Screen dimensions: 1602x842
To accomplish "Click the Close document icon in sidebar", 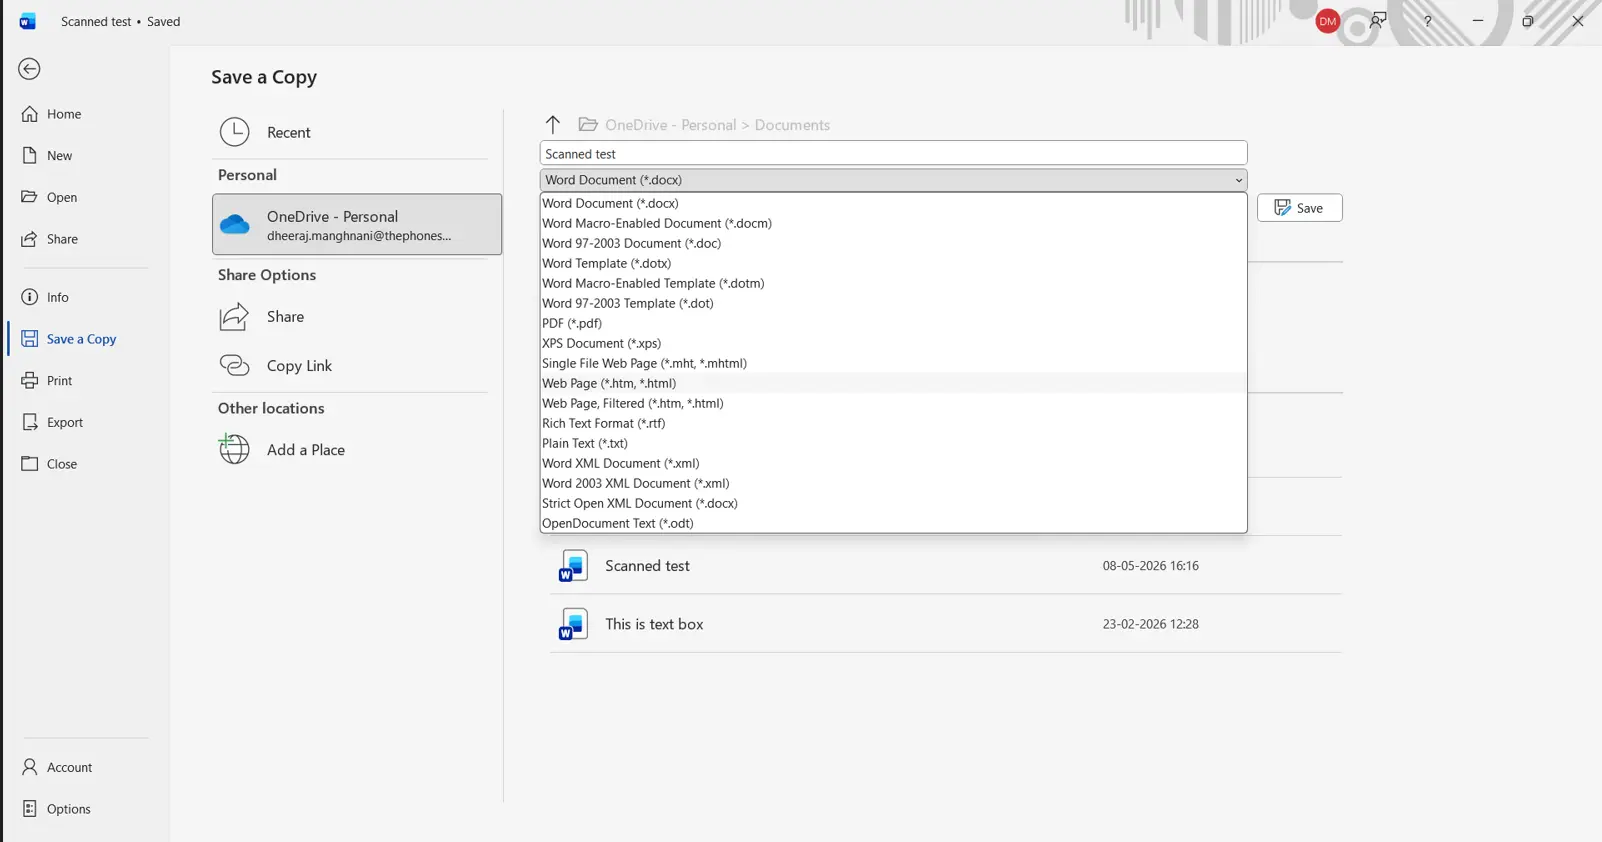I will (x=30, y=464).
